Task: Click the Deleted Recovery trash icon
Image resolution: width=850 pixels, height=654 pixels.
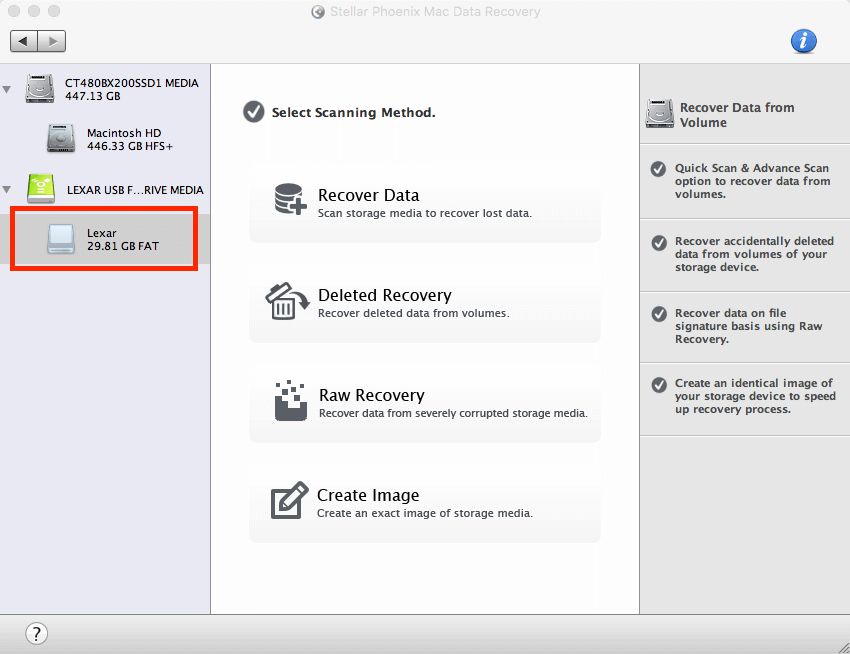Action: click(287, 301)
